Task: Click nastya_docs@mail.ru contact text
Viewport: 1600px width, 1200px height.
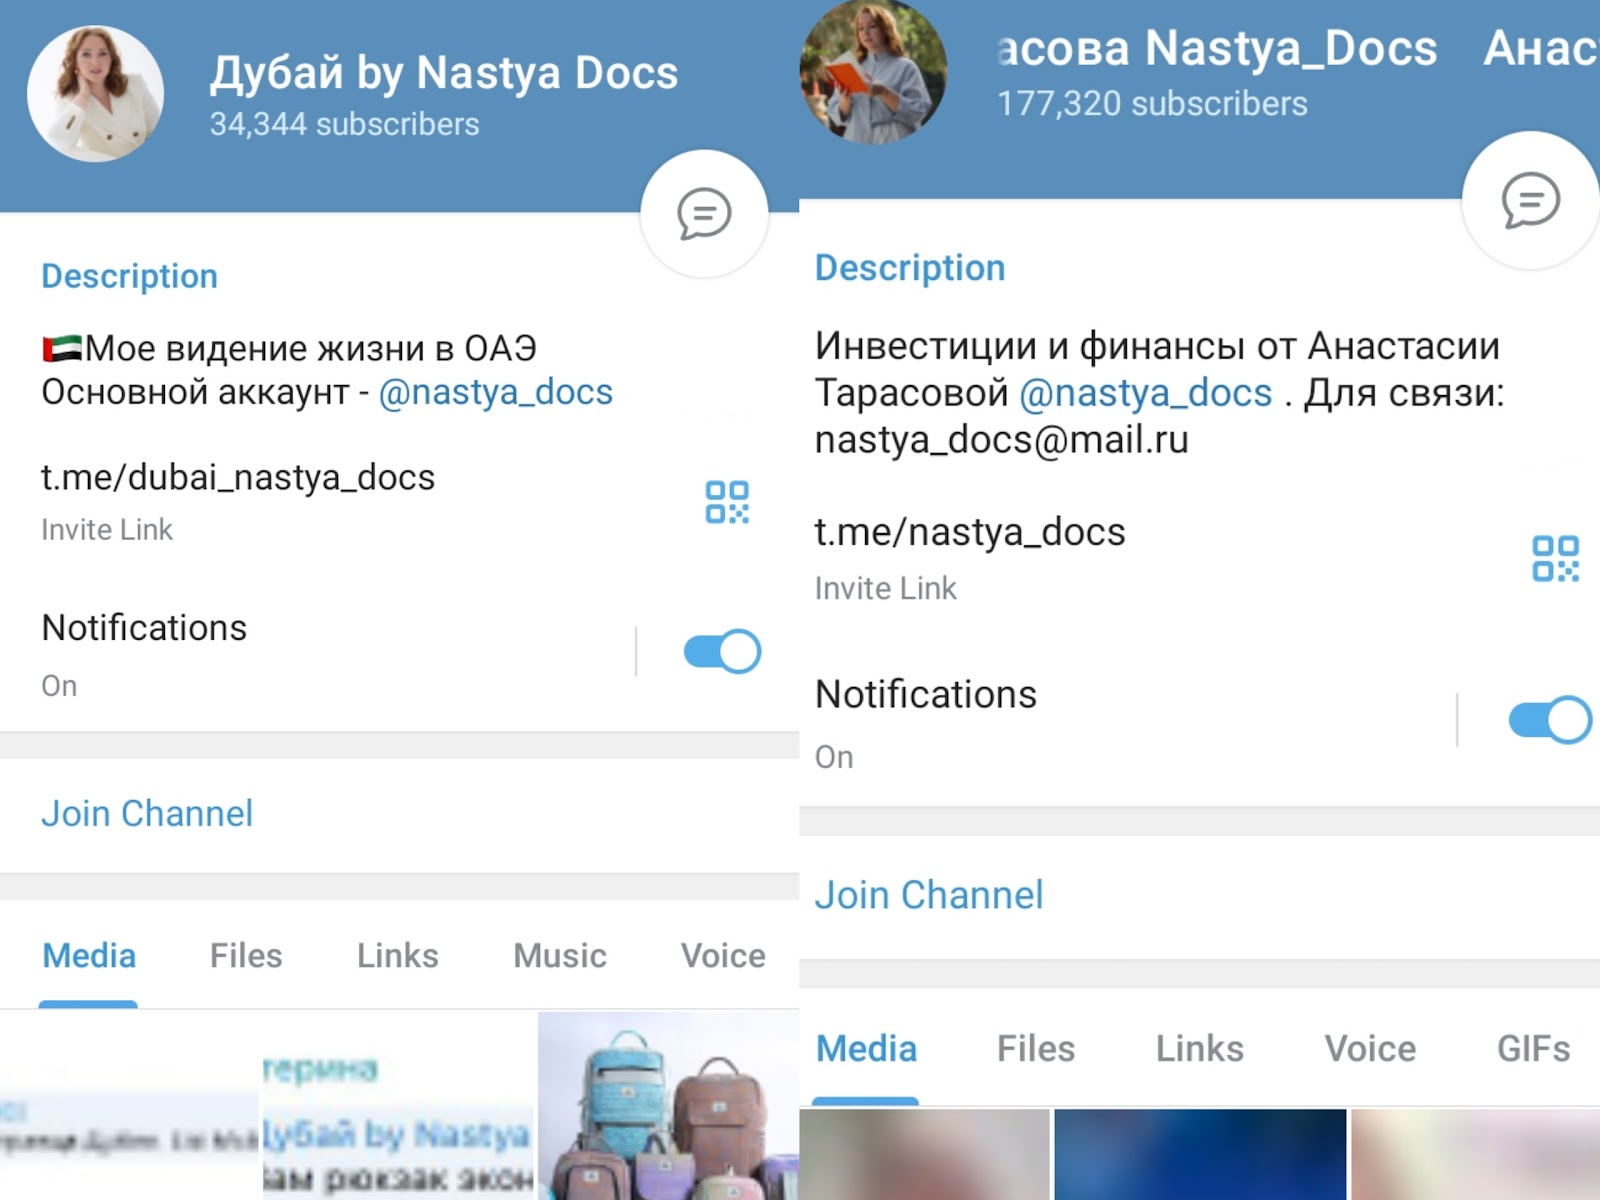Action: point(1002,440)
